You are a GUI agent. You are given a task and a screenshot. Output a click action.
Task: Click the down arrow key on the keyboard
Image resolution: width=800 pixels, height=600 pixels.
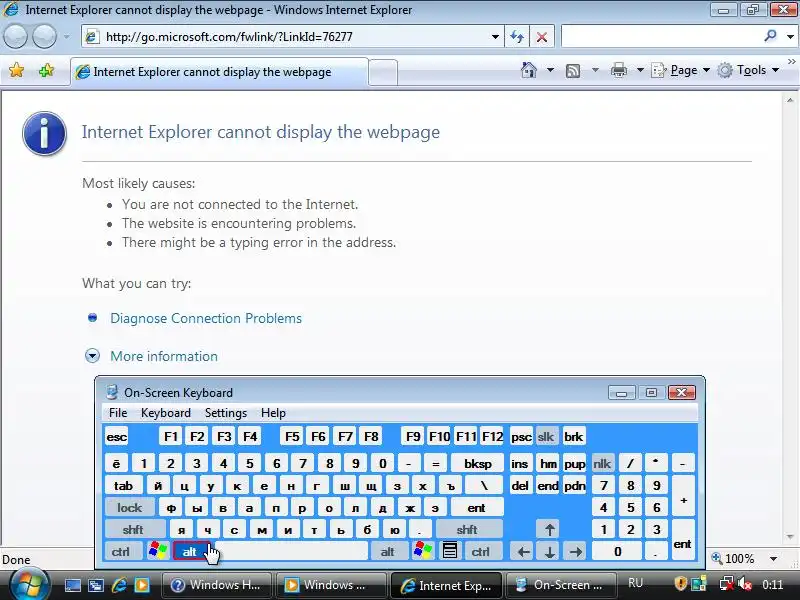tap(549, 552)
